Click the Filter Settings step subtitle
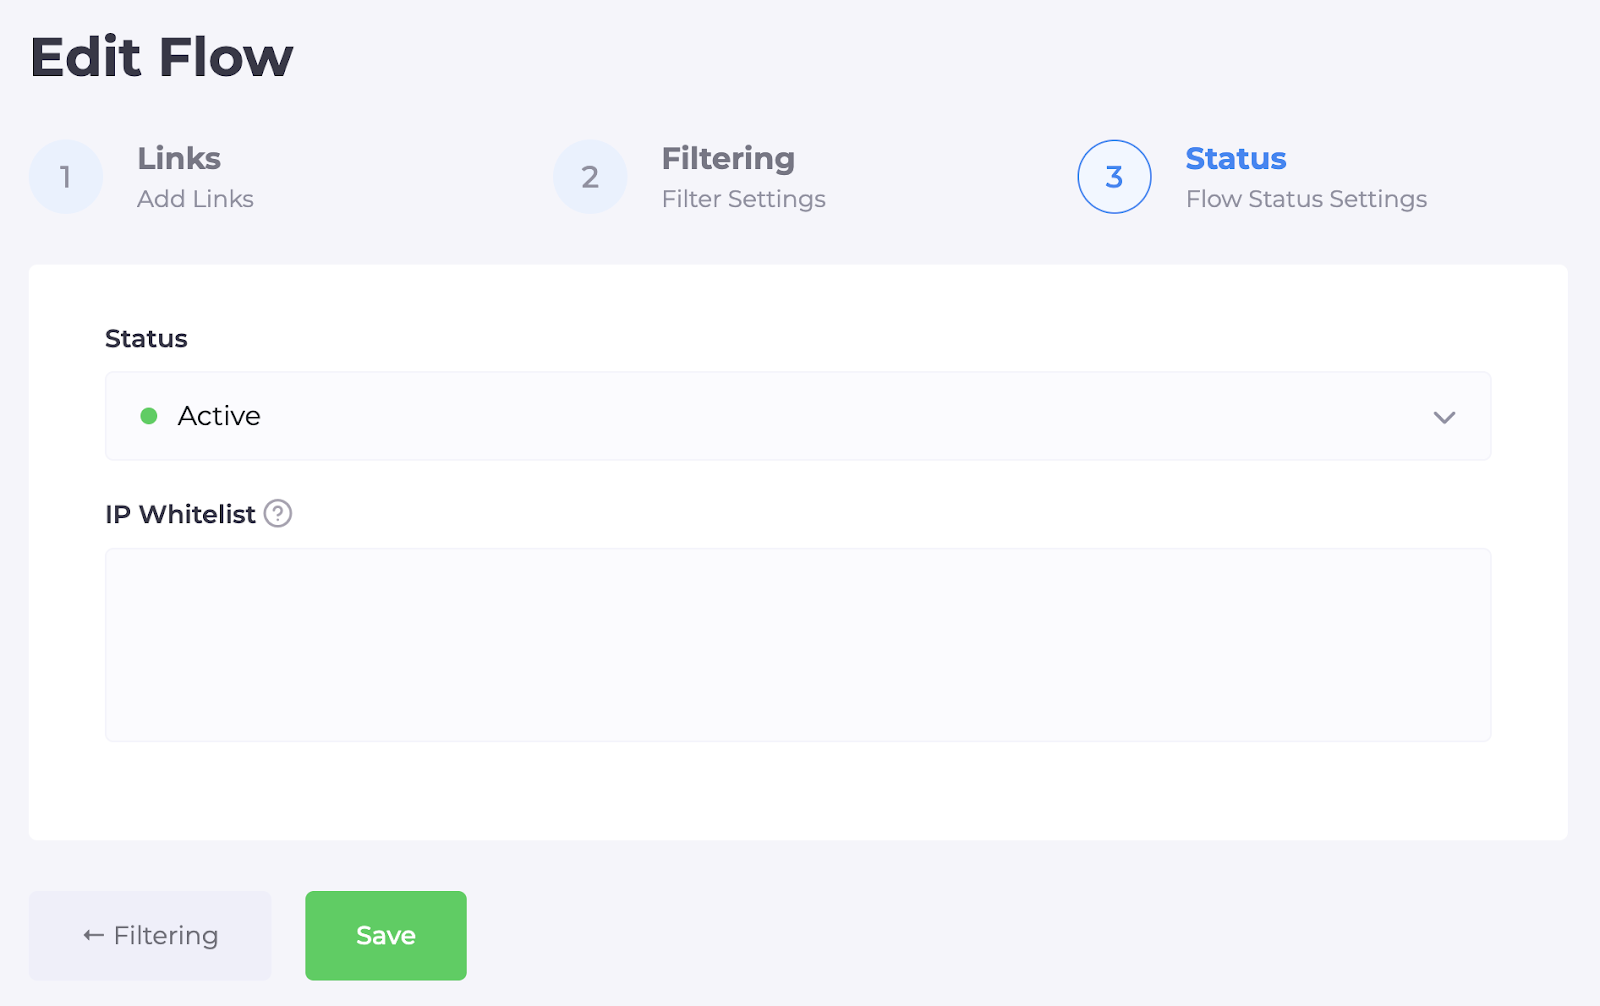This screenshot has width=1600, height=1006. 743,199
